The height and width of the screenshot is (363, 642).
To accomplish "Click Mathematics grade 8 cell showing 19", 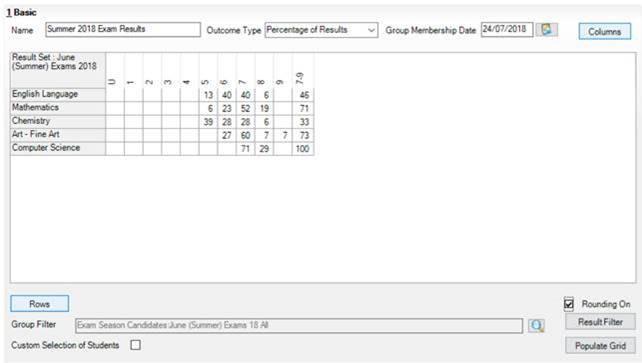I will tap(264, 108).
